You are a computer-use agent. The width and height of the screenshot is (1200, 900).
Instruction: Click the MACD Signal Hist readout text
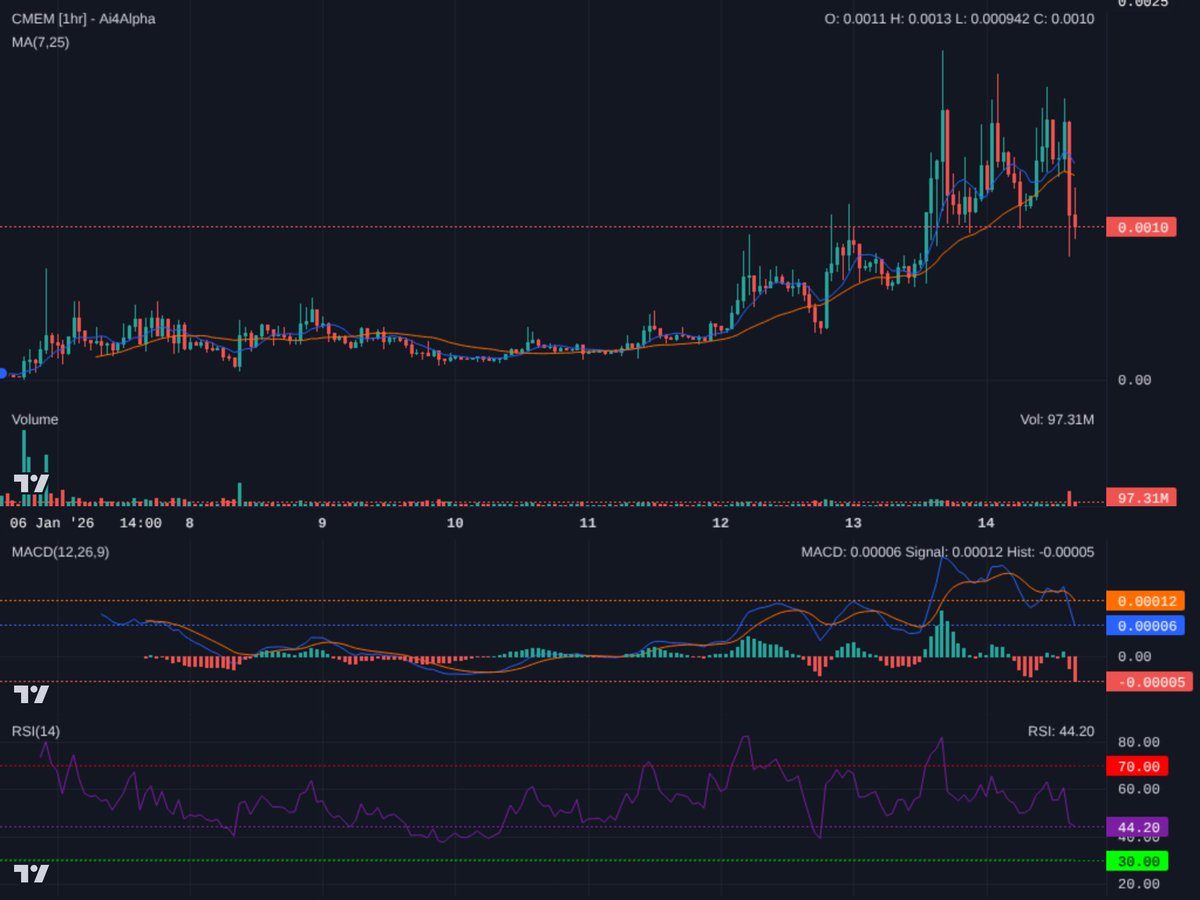948,552
